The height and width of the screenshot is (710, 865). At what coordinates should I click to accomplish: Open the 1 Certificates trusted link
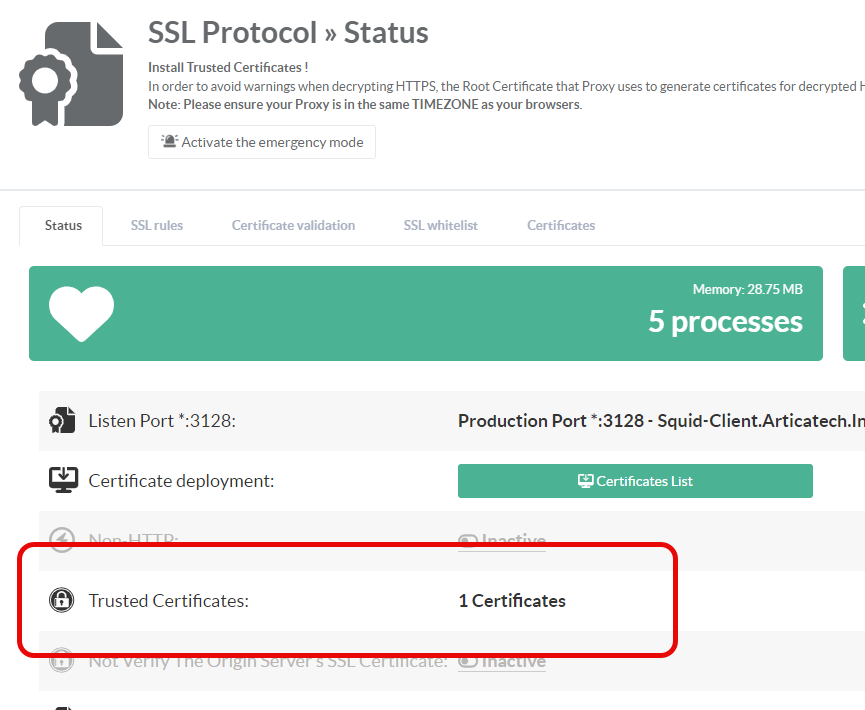coord(512,601)
